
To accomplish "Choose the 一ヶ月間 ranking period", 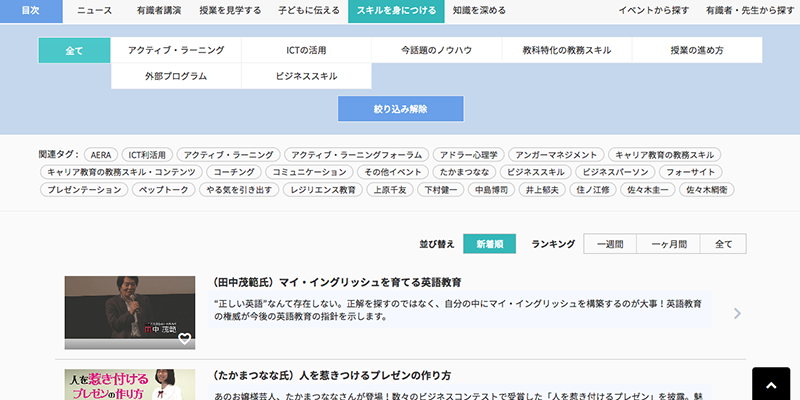I will tap(669, 244).
